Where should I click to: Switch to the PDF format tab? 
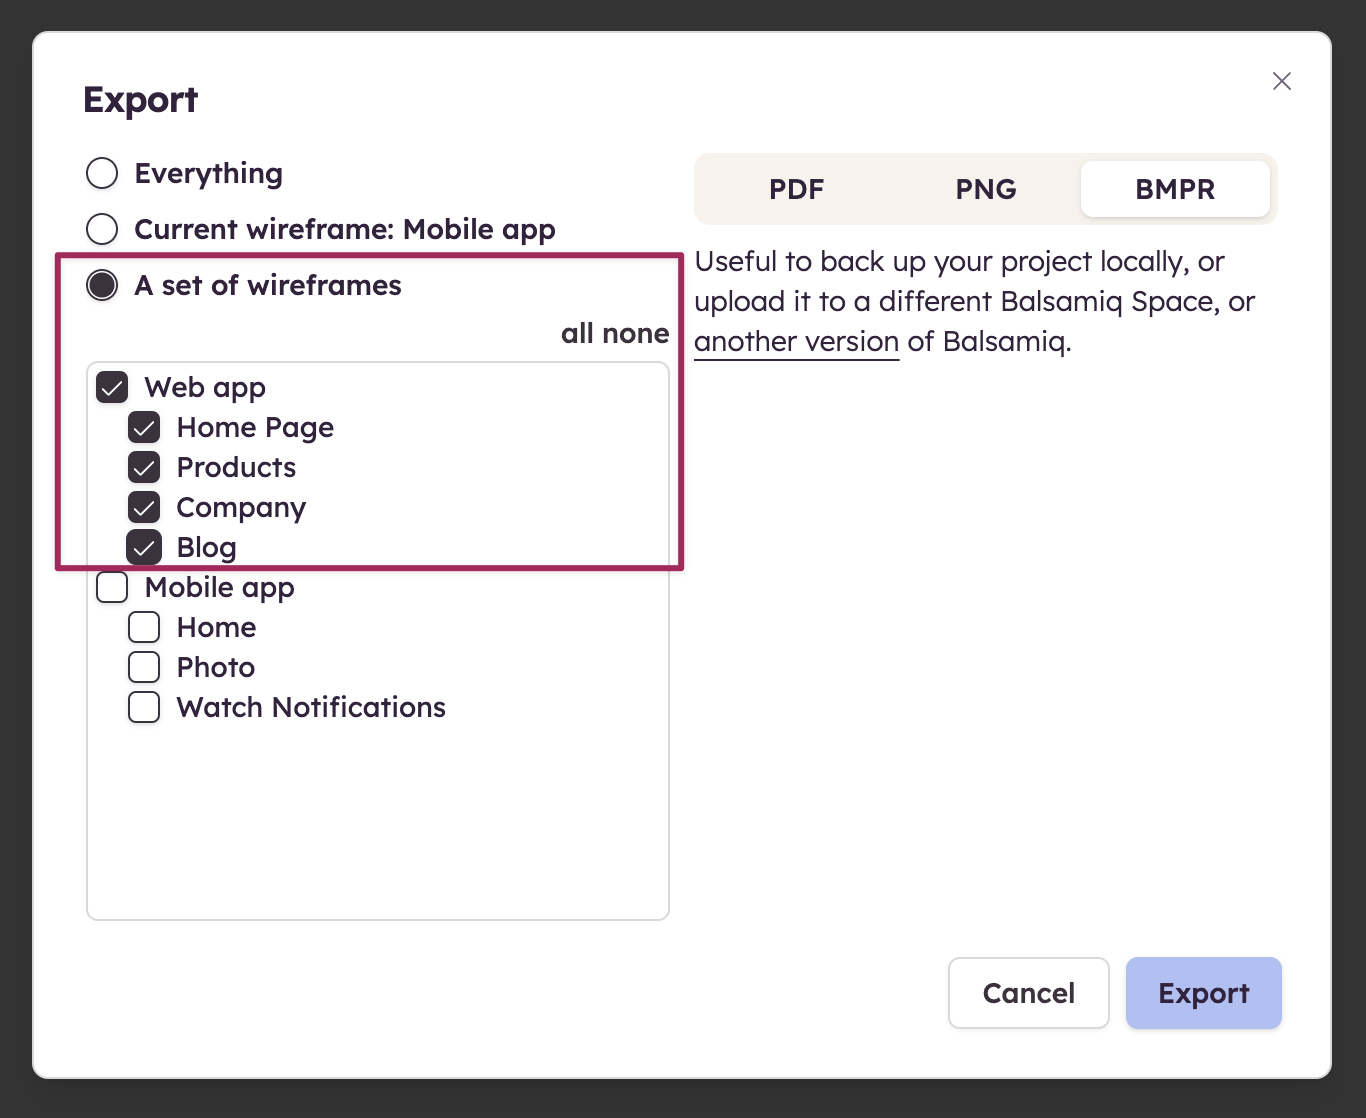796,189
